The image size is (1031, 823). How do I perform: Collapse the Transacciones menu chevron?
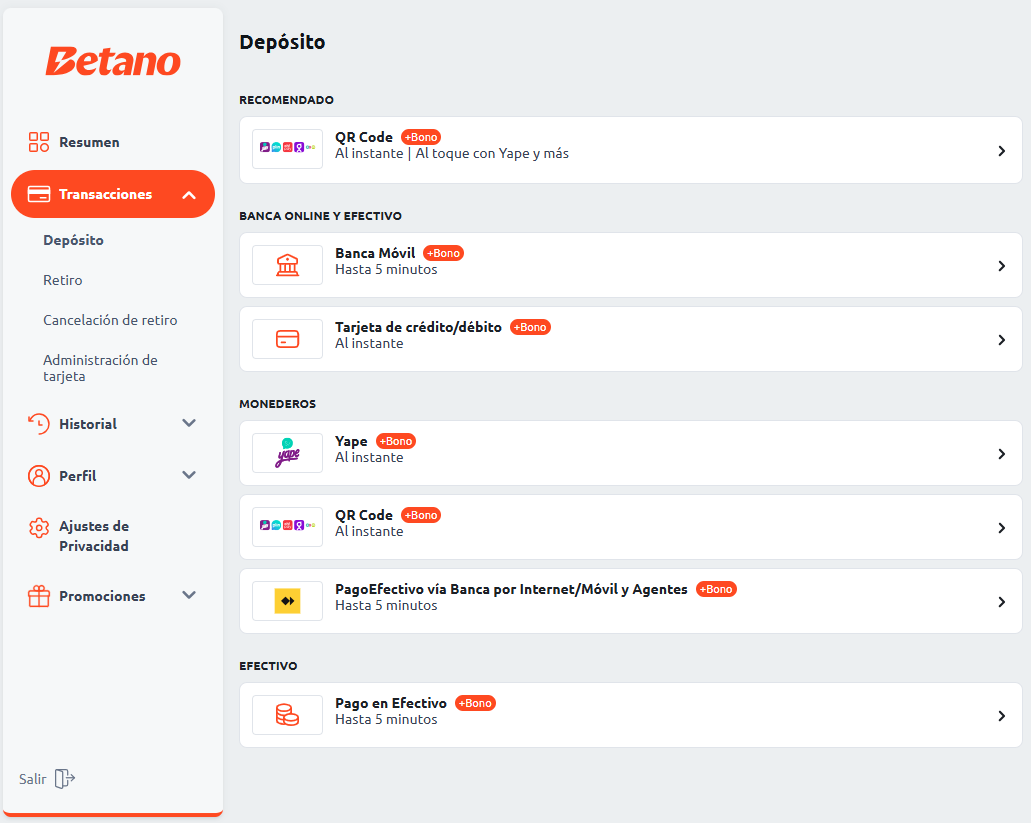(x=189, y=195)
